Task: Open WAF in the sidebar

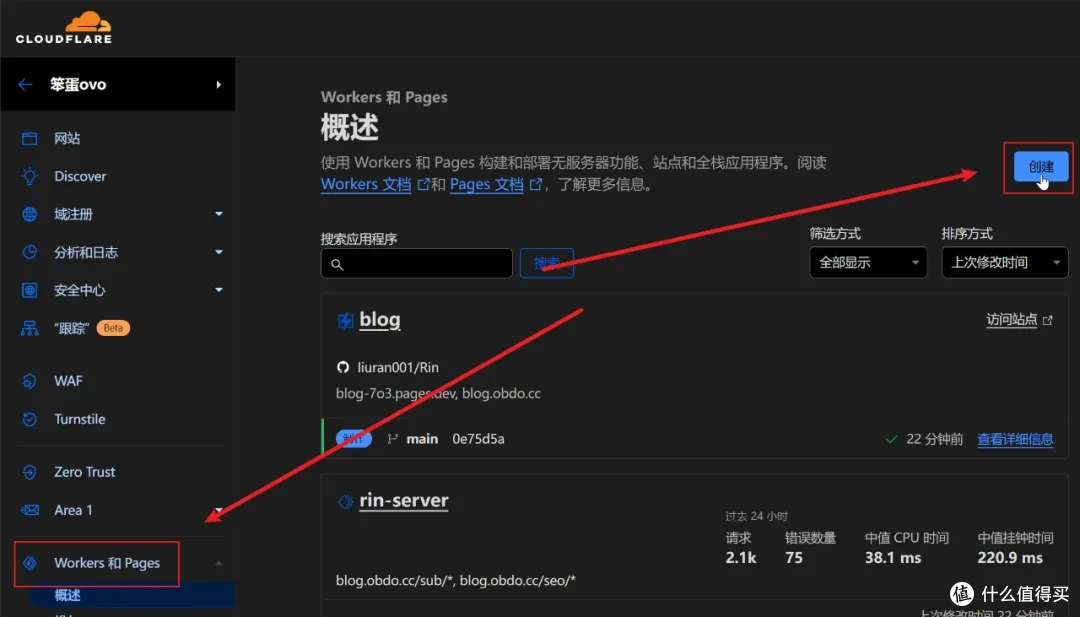Action: [x=68, y=381]
